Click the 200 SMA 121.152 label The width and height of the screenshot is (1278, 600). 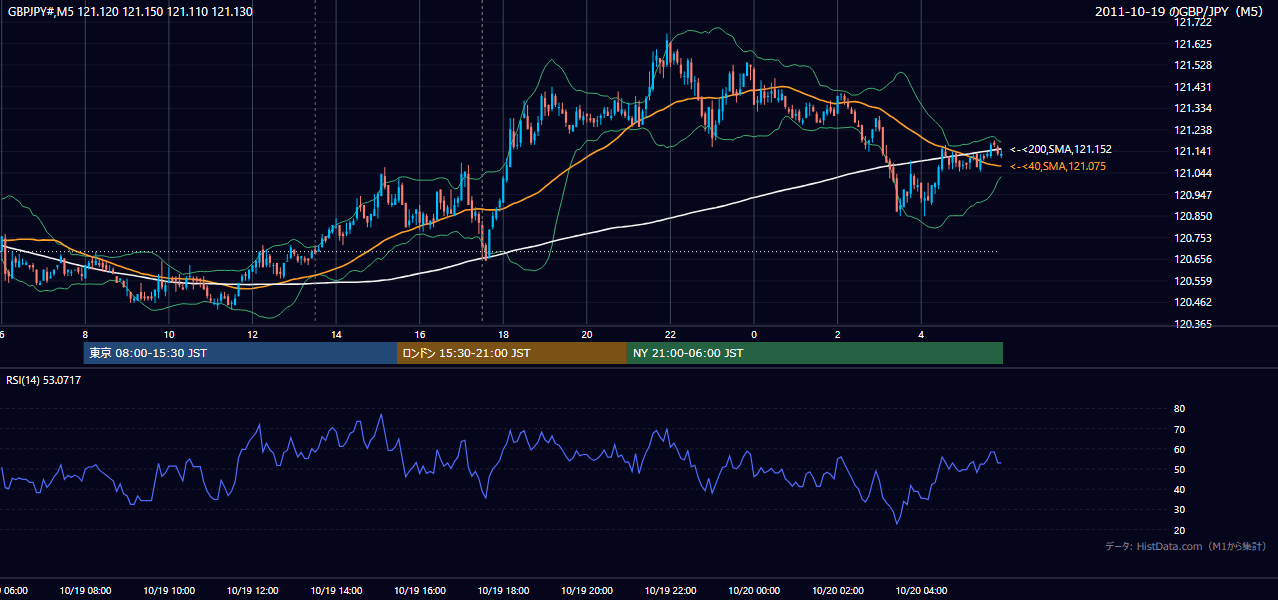[x=1060, y=149]
